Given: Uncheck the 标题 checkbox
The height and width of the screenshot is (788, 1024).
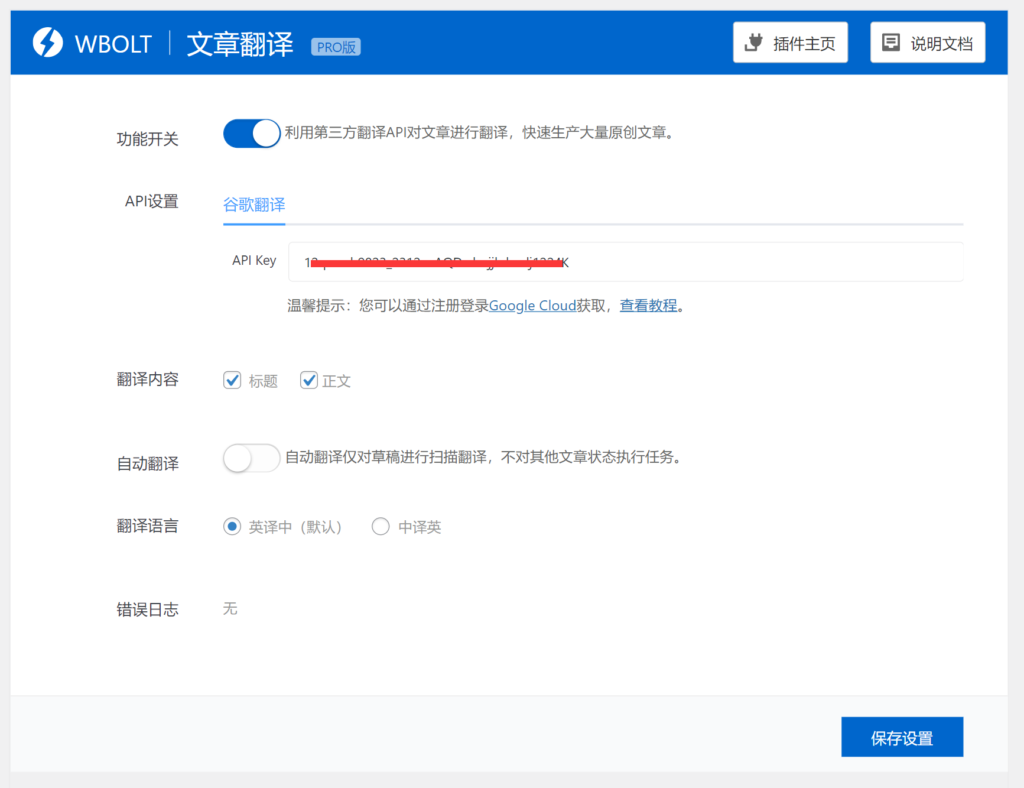Looking at the screenshot, I should (x=232, y=380).
